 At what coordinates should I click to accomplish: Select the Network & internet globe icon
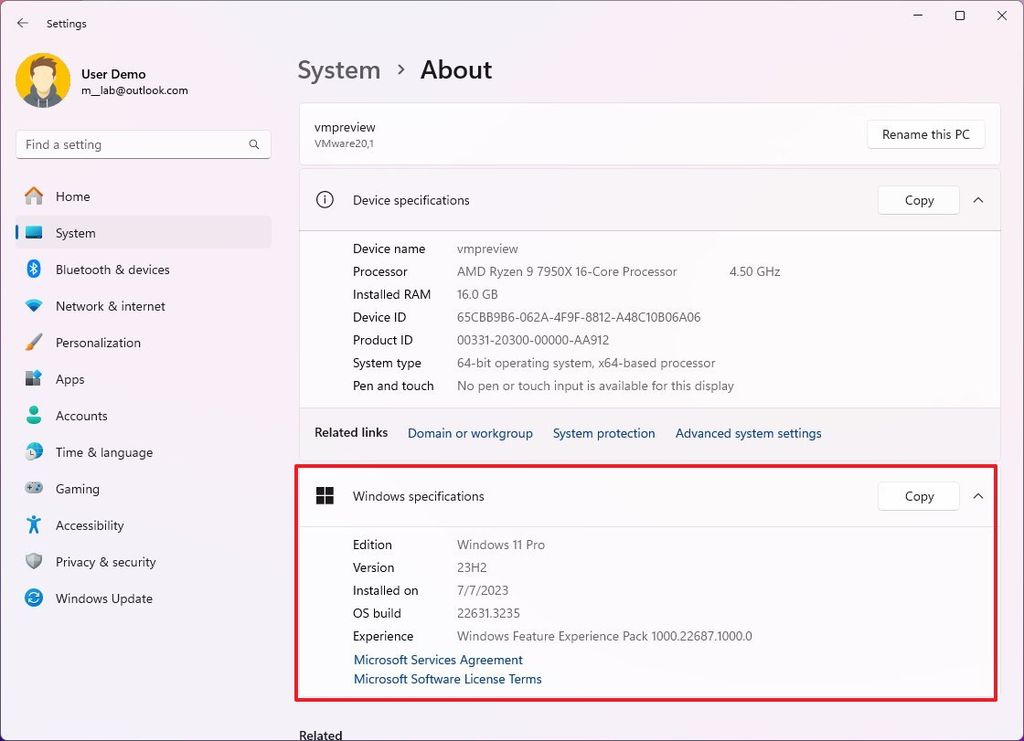(x=32, y=306)
